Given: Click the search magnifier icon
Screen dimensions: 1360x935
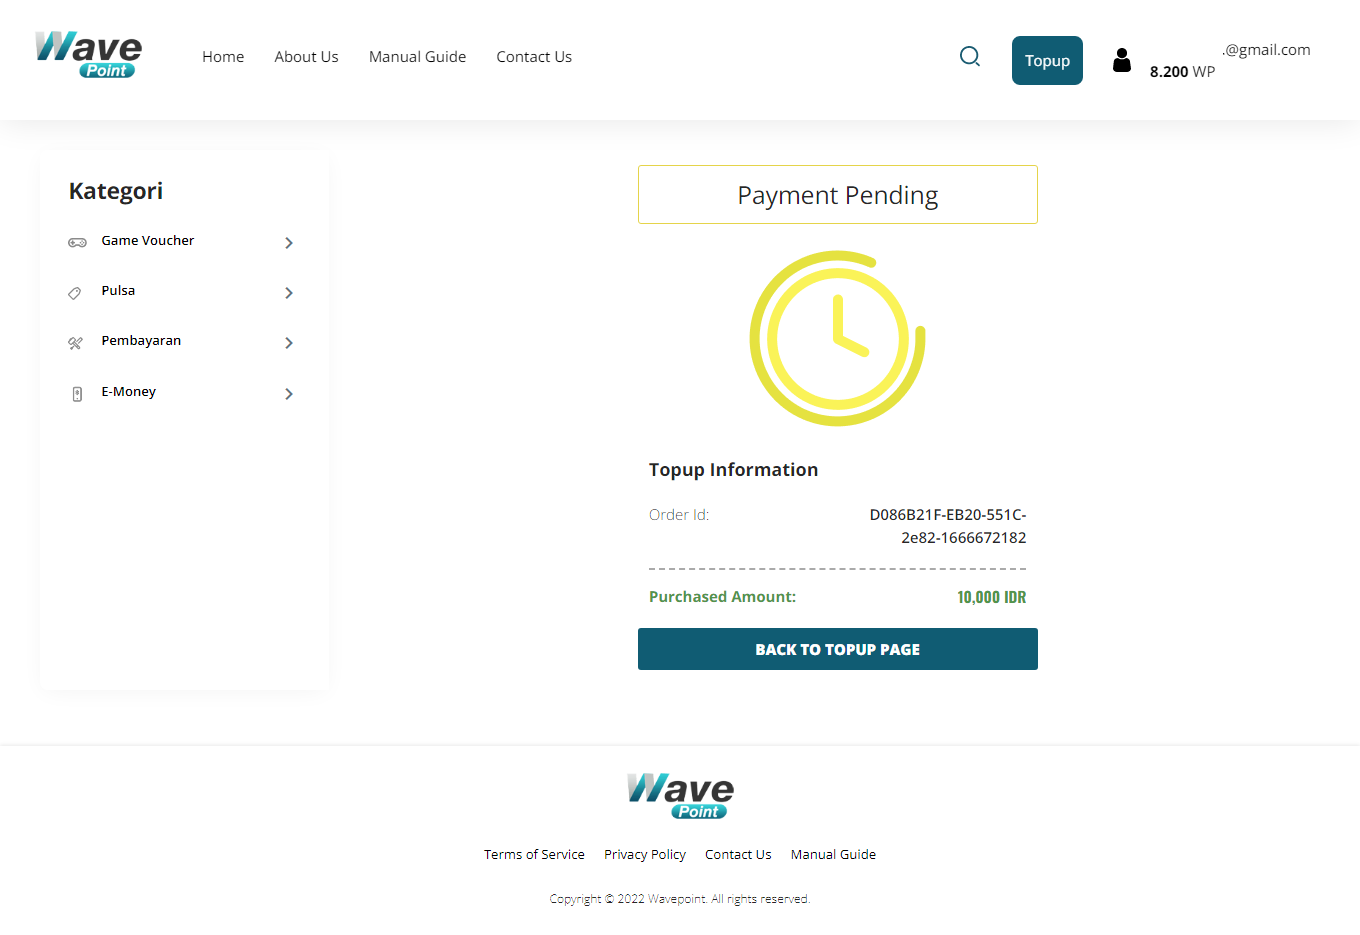Looking at the screenshot, I should [969, 57].
